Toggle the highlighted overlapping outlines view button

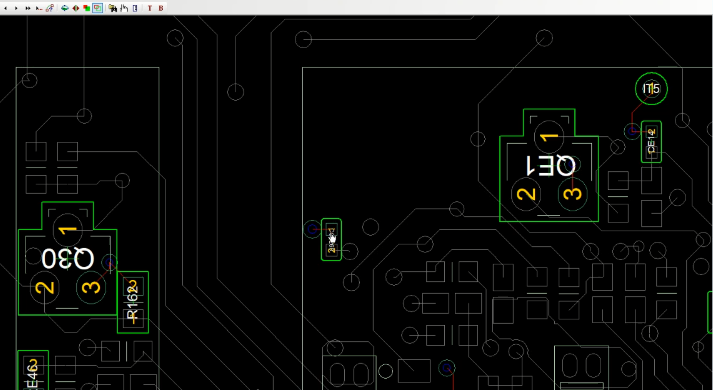(x=97, y=8)
